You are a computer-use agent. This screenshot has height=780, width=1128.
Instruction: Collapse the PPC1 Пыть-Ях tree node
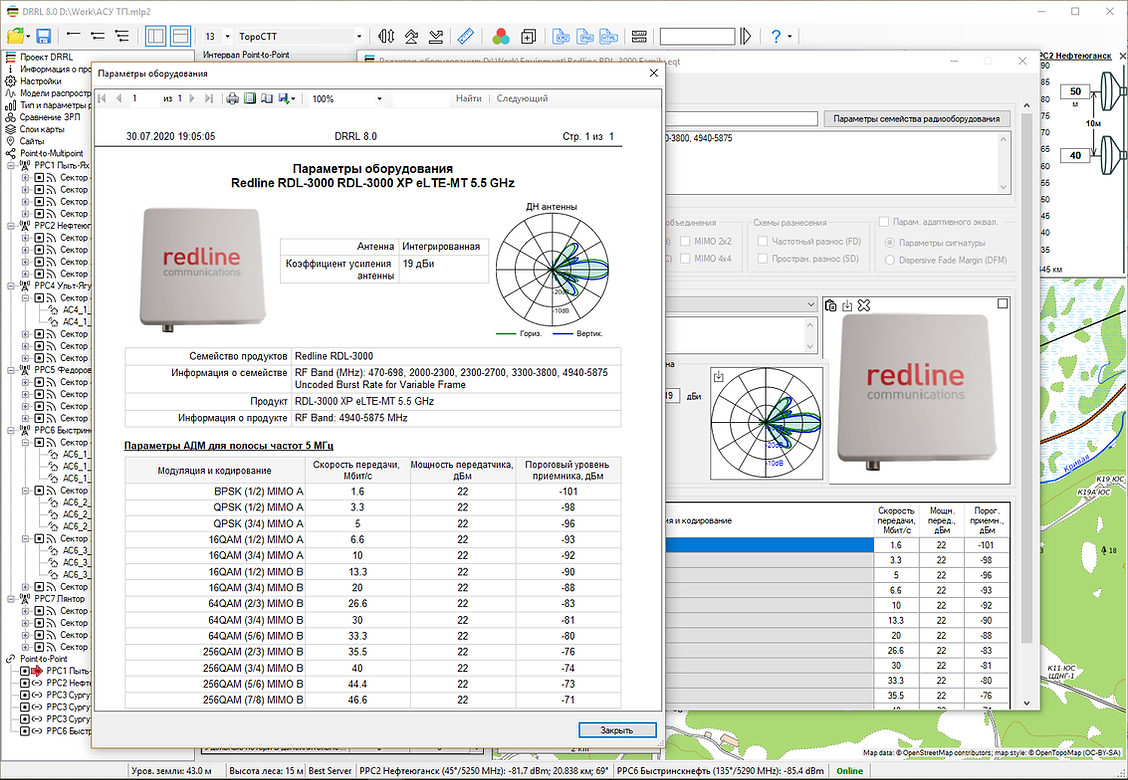(x=12, y=165)
